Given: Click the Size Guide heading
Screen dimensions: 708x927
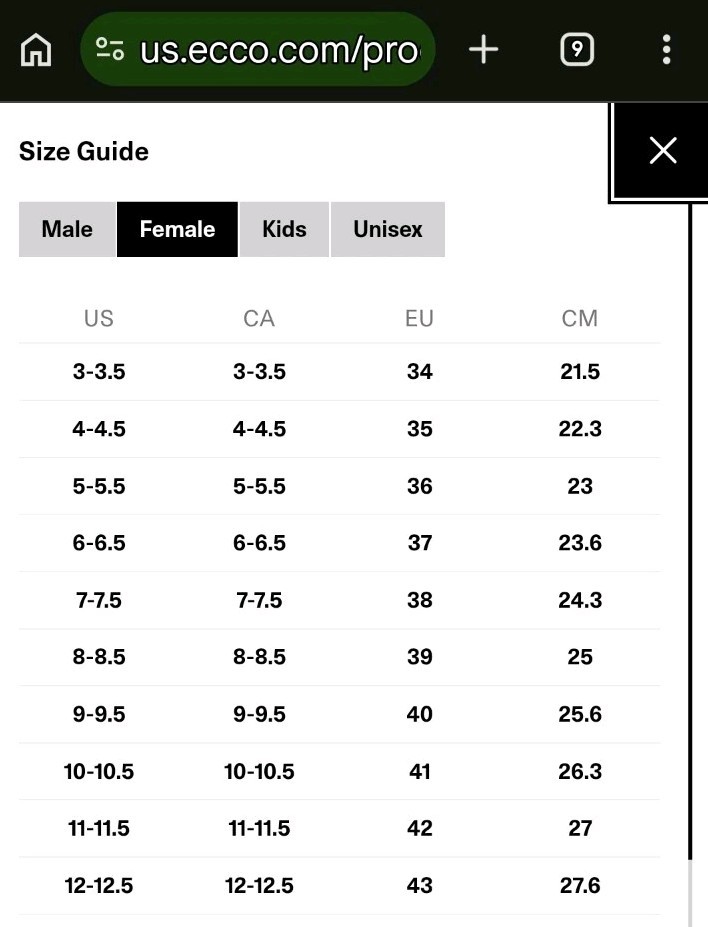Looking at the screenshot, I should point(84,151).
